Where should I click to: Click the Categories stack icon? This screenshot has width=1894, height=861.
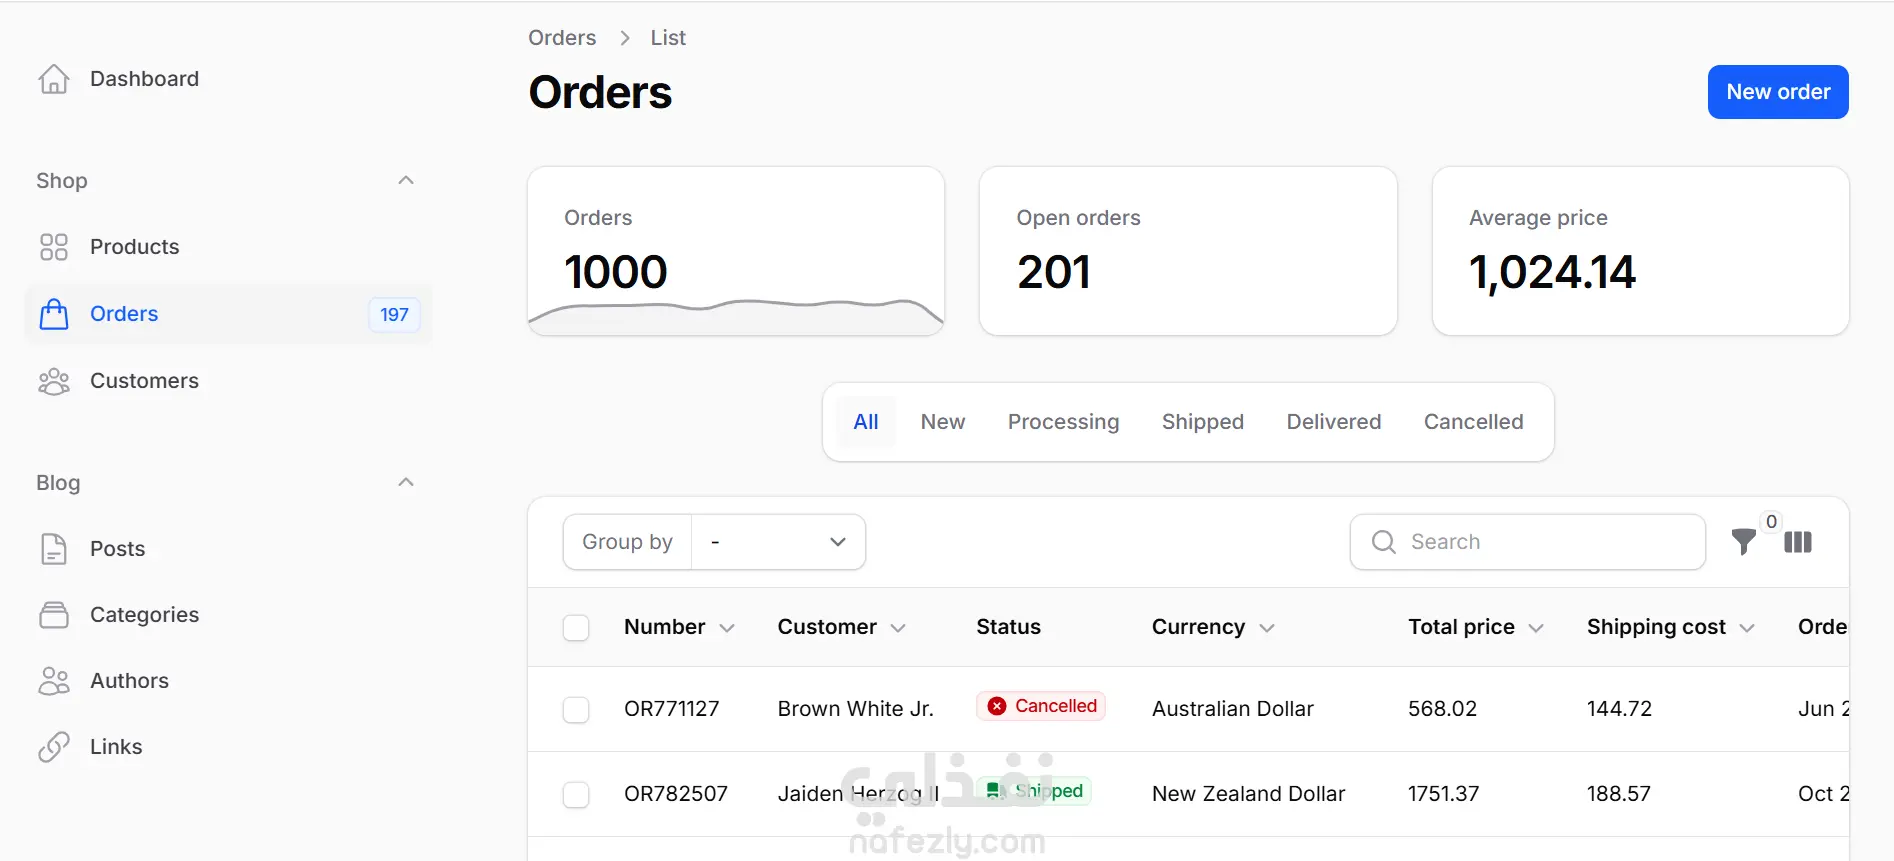[54, 615]
